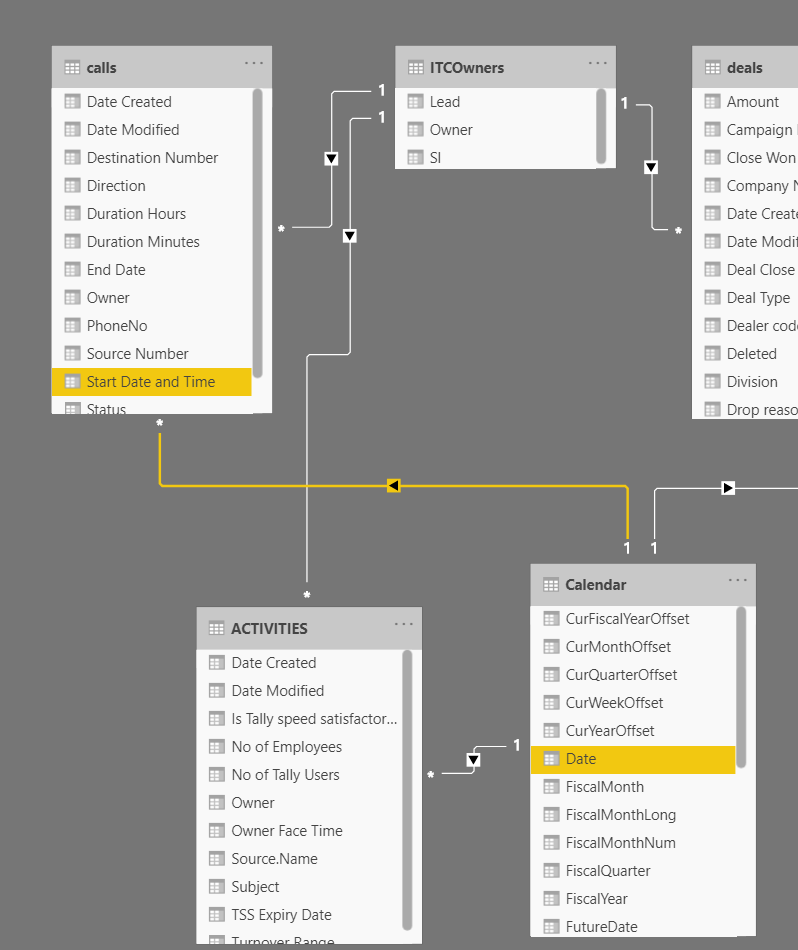This screenshot has height=950, width=798.
Task: Select Date Modified field in ACTIVITIES
Action: (x=299, y=691)
